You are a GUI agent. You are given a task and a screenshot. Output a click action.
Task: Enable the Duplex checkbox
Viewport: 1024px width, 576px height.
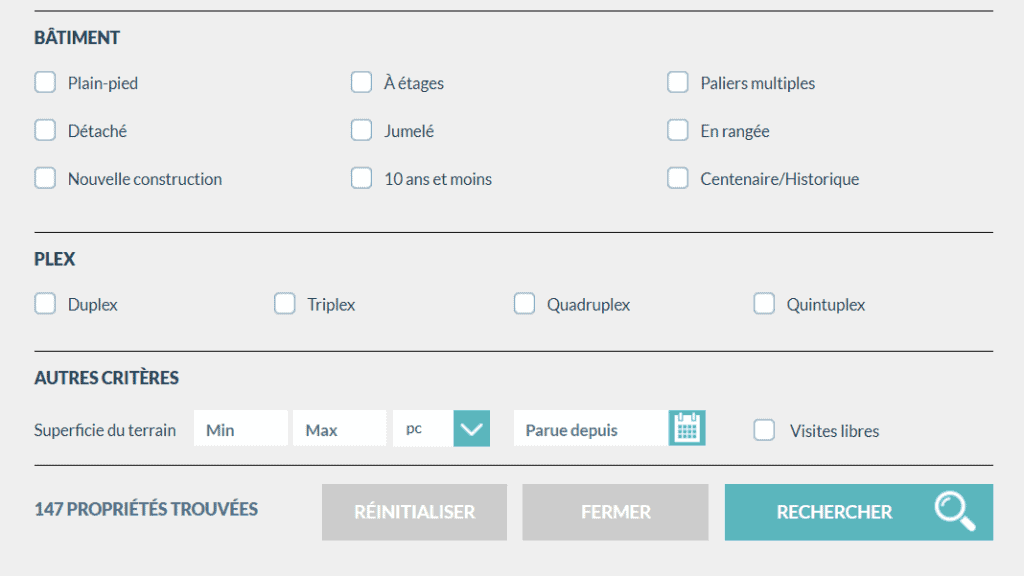44,303
